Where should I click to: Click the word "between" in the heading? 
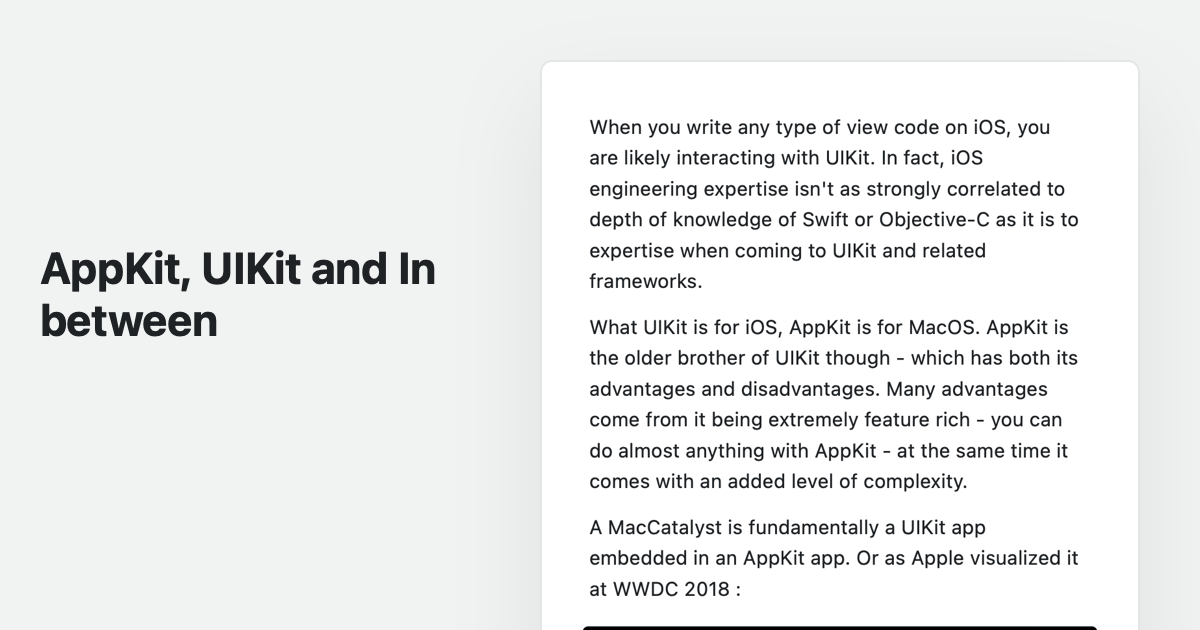(129, 322)
